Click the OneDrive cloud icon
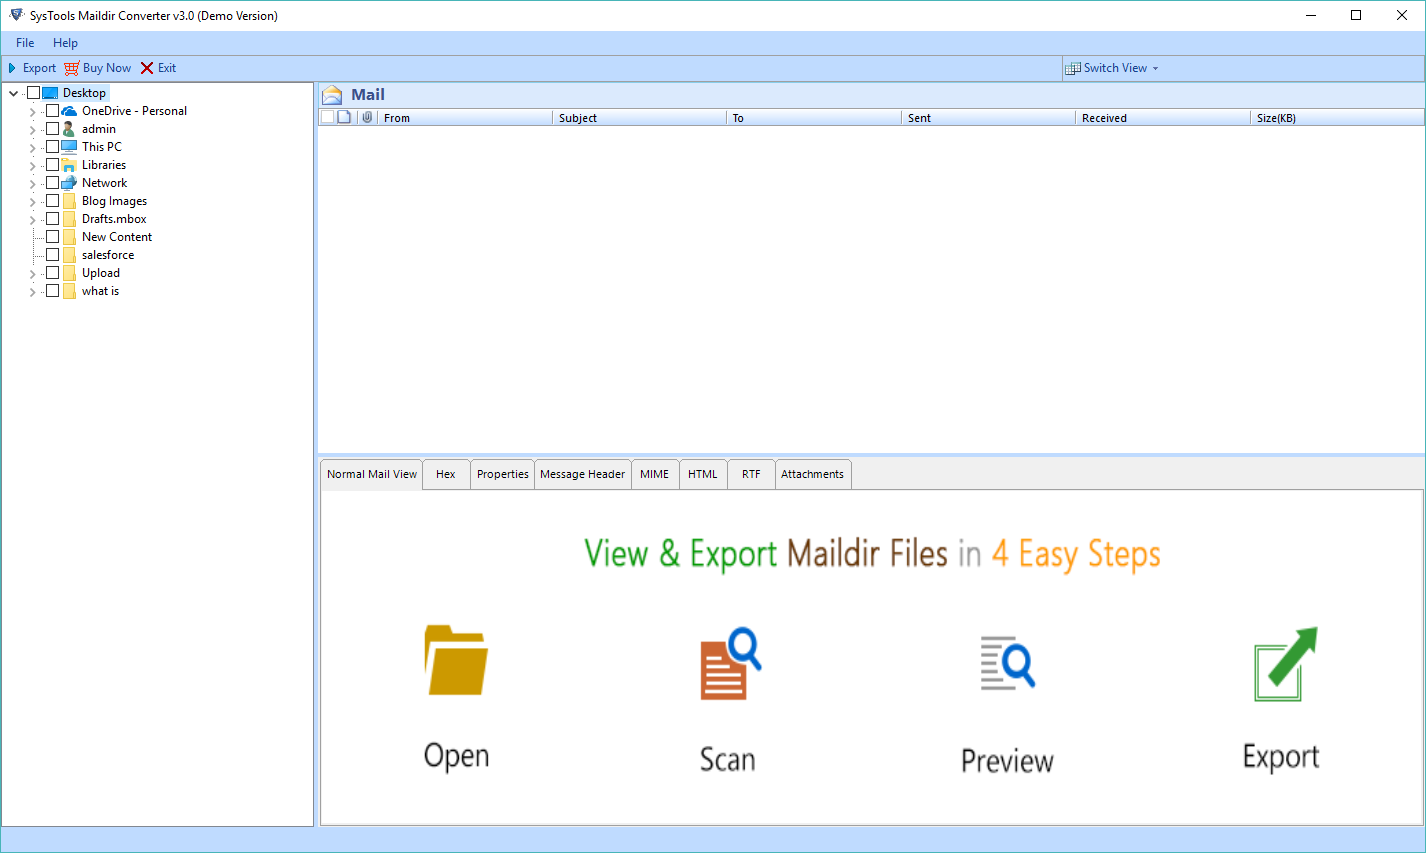 point(69,111)
